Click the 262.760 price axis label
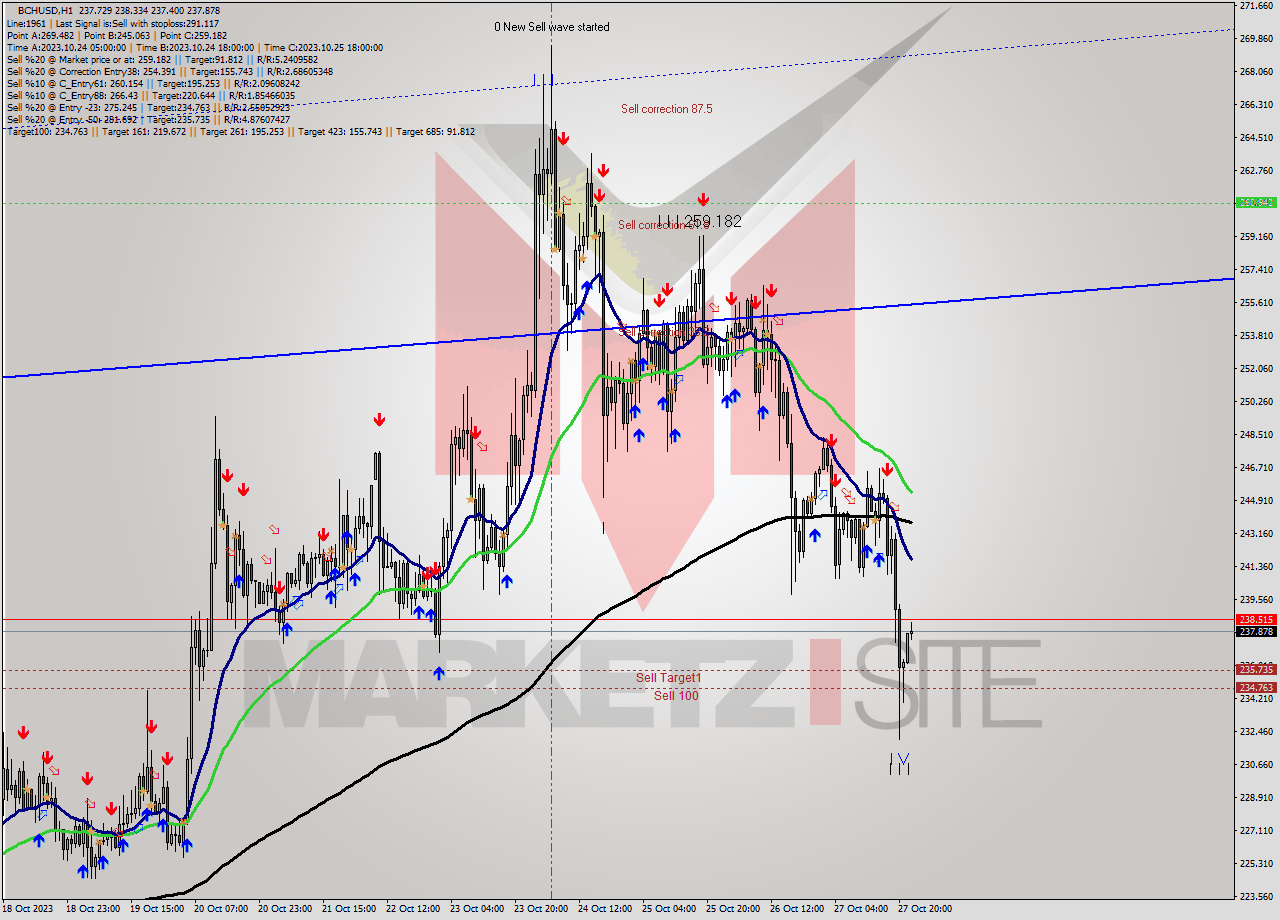 point(1255,170)
